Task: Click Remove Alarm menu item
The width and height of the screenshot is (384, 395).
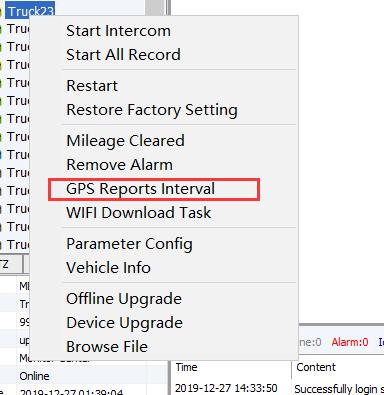Action: [x=119, y=165]
